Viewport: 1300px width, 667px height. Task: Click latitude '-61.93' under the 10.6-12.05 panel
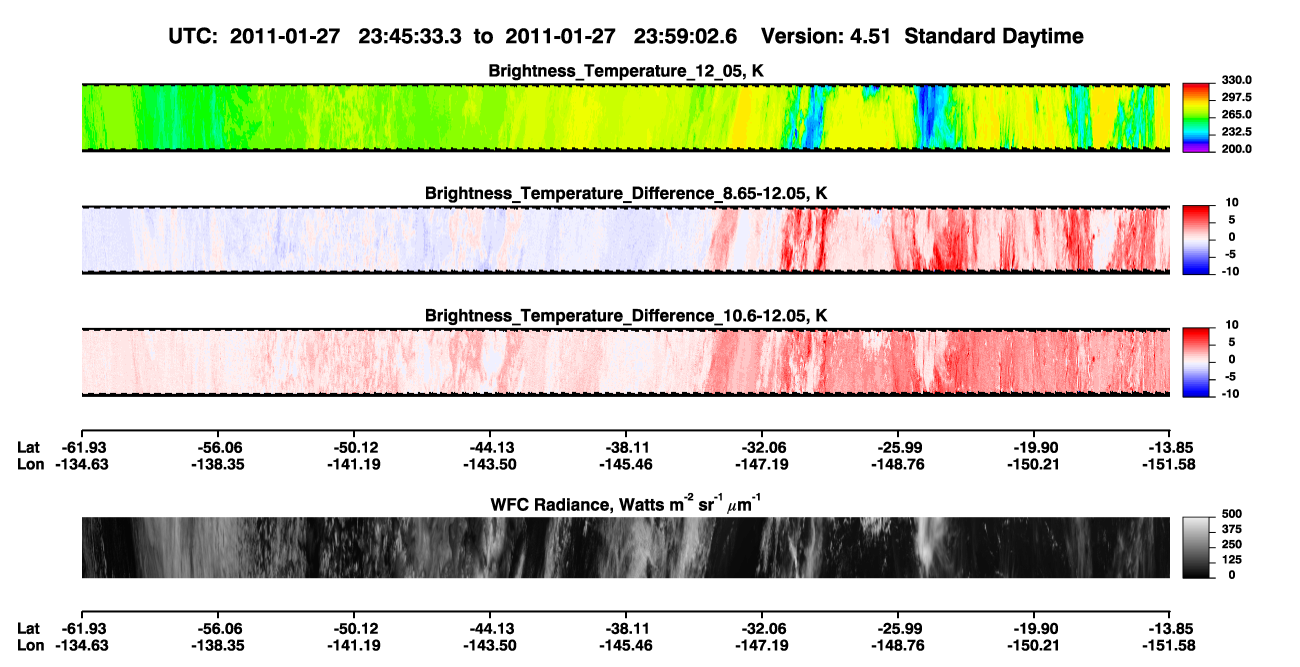click(82, 448)
